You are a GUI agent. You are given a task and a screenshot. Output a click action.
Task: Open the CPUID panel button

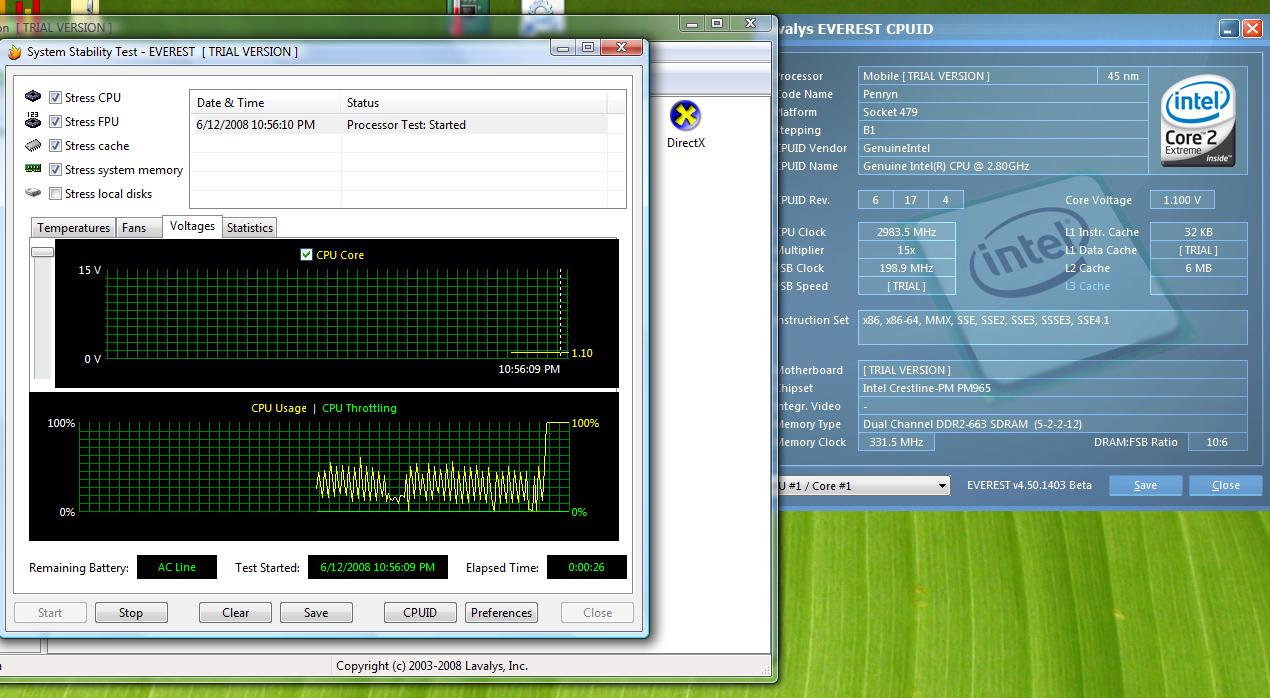pos(420,613)
